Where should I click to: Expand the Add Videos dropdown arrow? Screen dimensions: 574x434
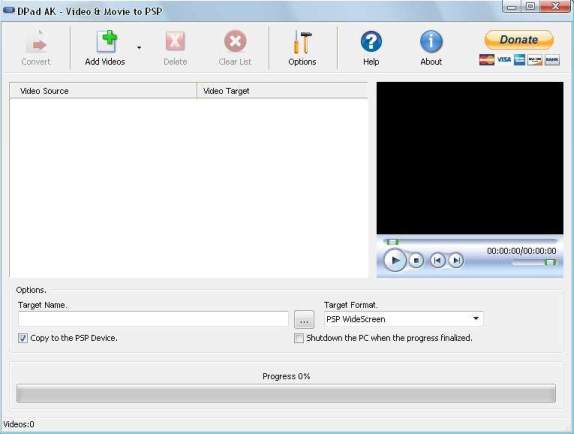(x=139, y=48)
